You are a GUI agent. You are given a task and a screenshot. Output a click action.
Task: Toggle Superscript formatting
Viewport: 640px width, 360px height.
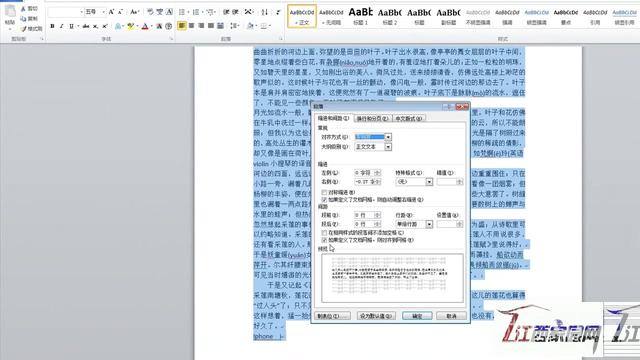105,26
